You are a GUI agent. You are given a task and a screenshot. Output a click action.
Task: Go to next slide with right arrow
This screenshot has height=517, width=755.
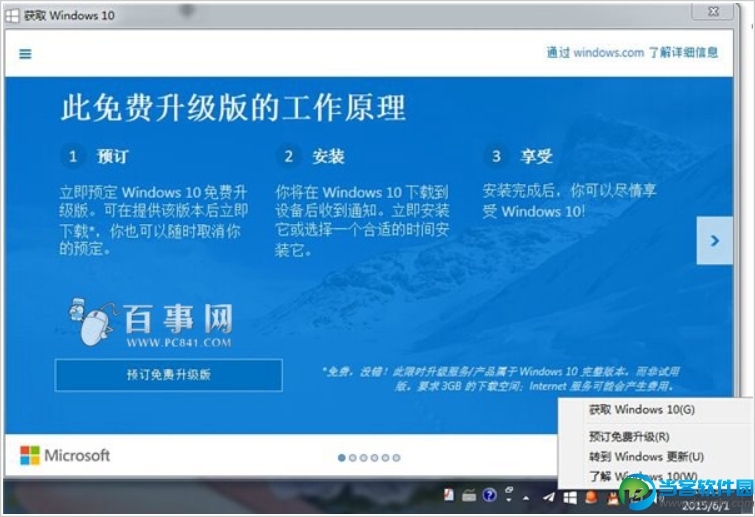point(715,240)
